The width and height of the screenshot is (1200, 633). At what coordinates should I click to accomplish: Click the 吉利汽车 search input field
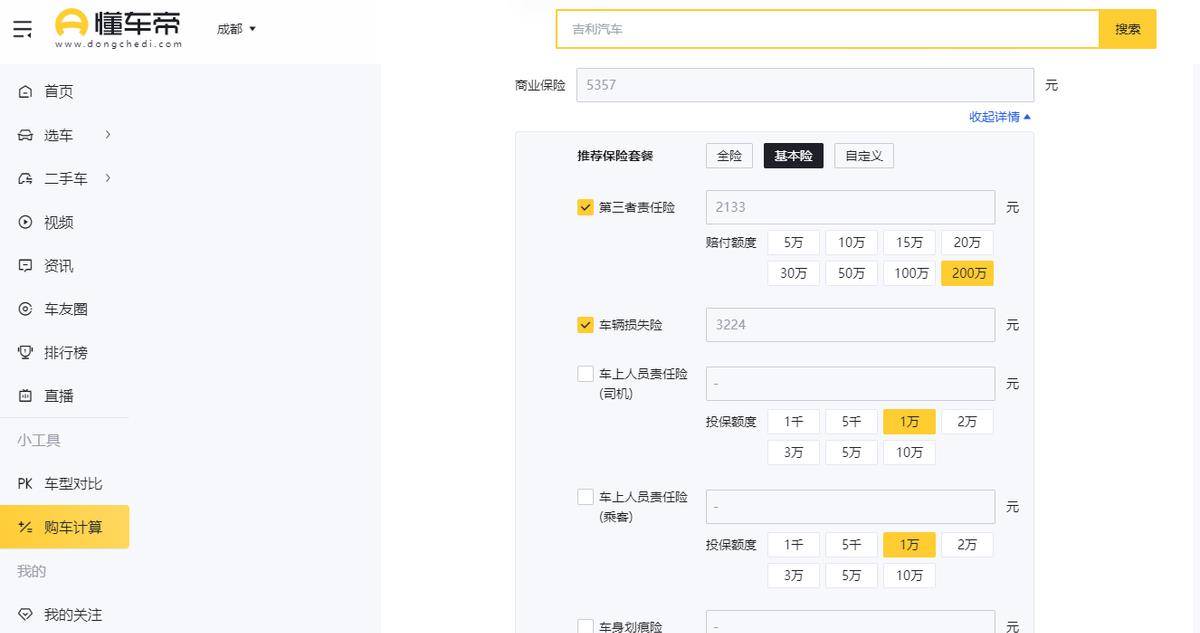coord(827,29)
